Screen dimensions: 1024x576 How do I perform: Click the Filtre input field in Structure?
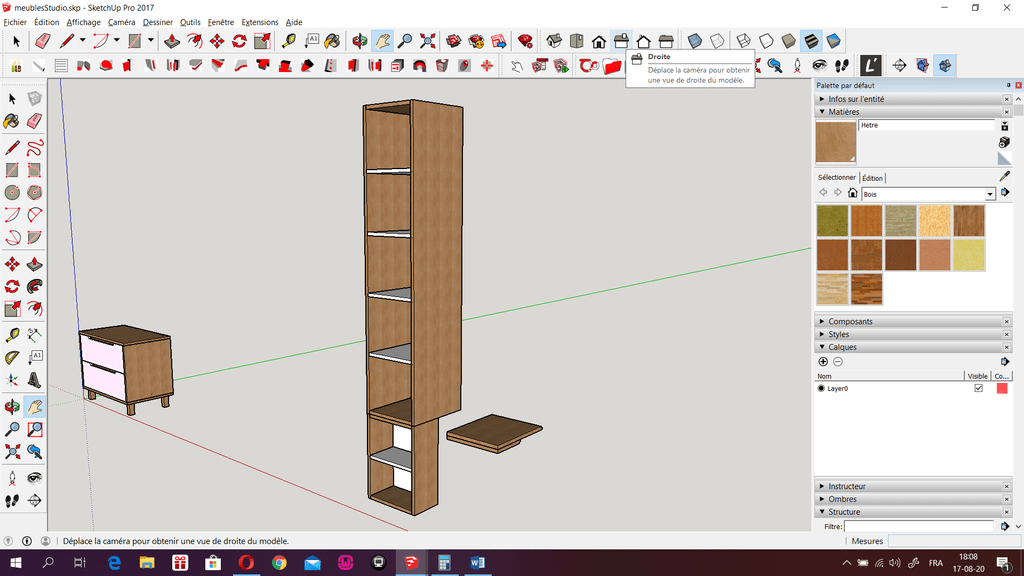(x=919, y=526)
